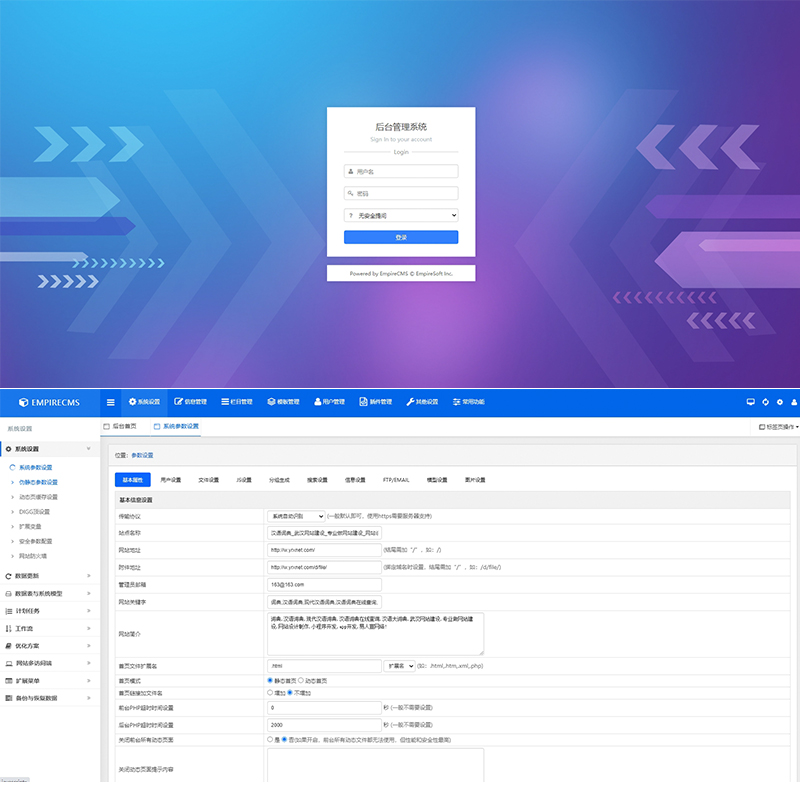The image size is (800, 800).
Task: Click the blue 登录 login button
Action: click(x=401, y=237)
